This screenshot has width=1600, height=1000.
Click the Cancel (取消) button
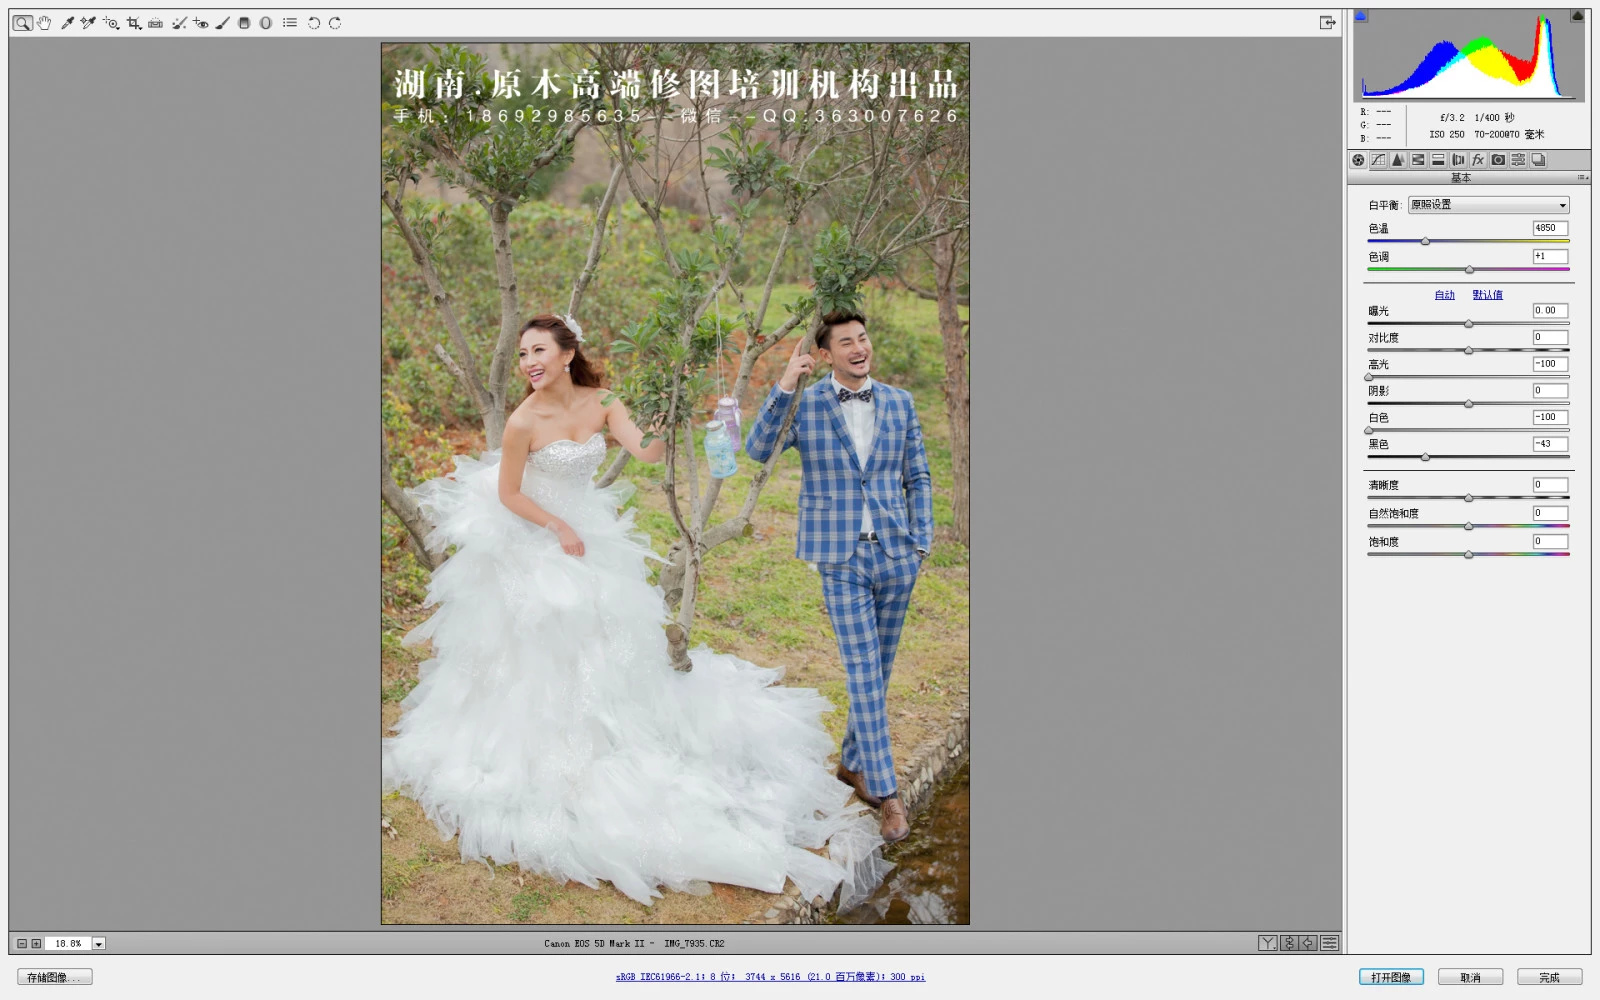tap(1470, 977)
